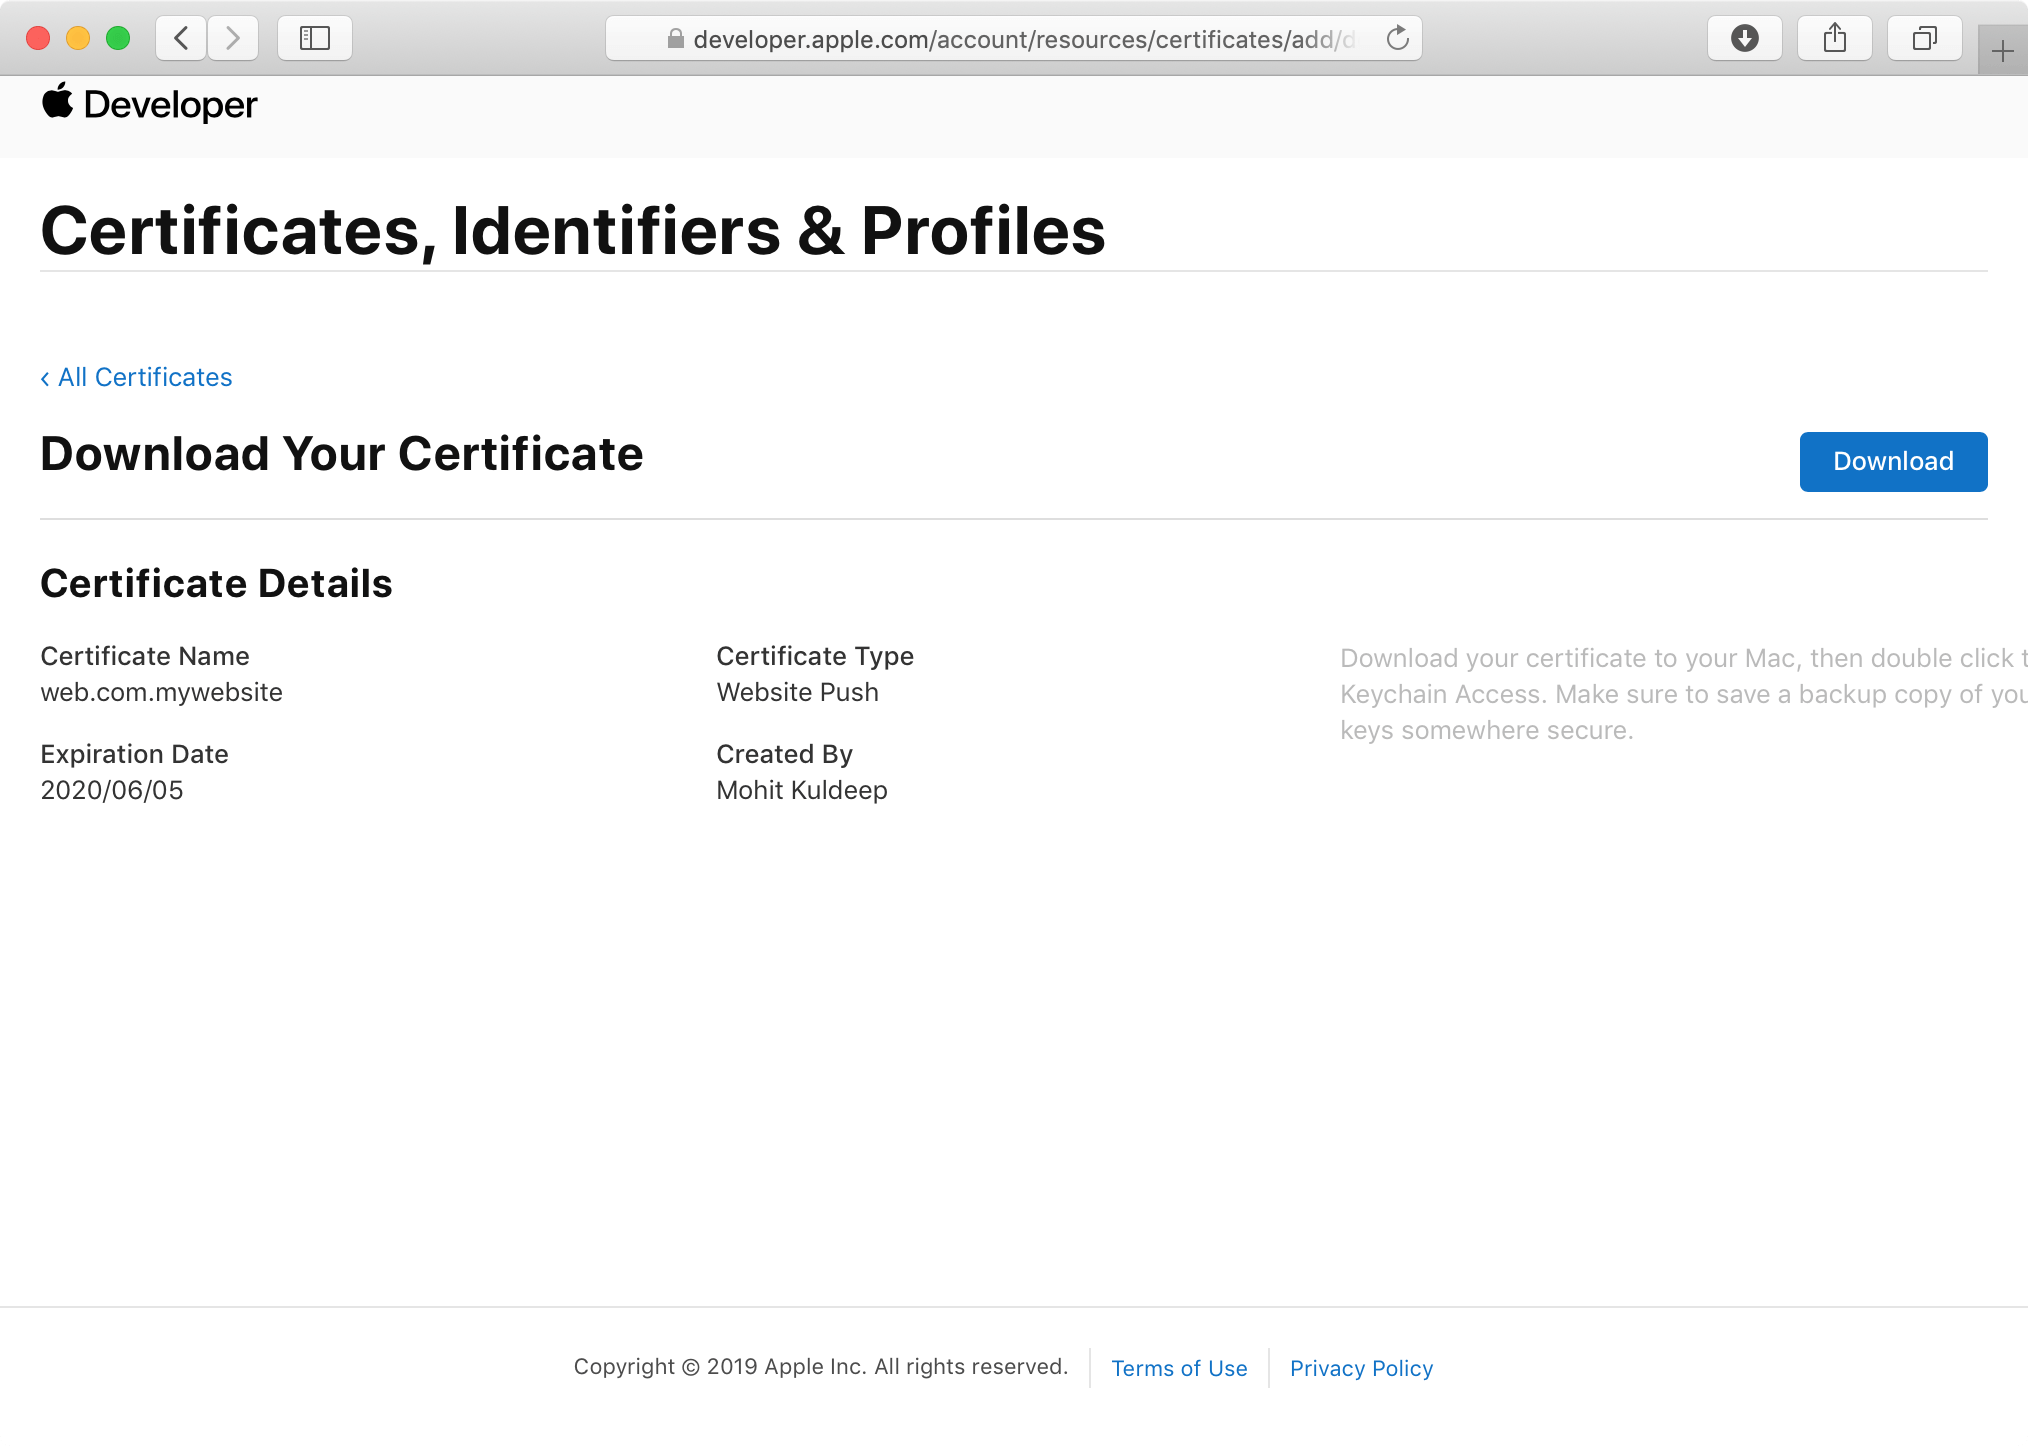The height and width of the screenshot is (1446, 2028).
Task: Click the Certificates, Identifiers & Profiles heading
Action: point(573,231)
